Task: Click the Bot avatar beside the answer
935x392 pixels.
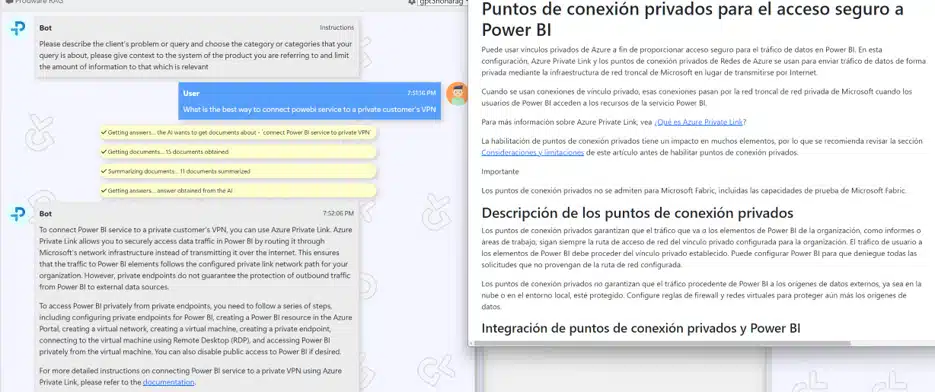Action: coord(18,214)
